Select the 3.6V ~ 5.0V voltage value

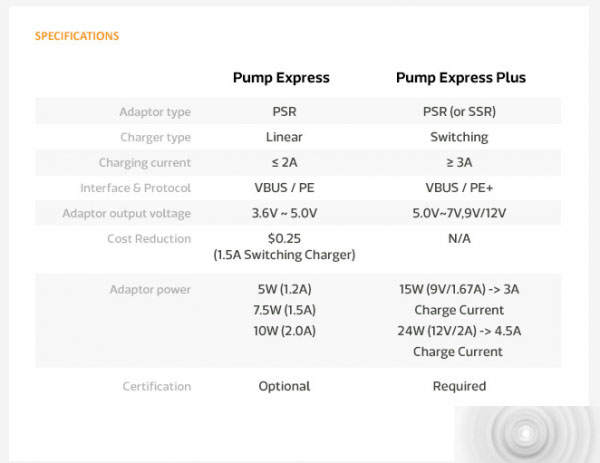(x=284, y=213)
